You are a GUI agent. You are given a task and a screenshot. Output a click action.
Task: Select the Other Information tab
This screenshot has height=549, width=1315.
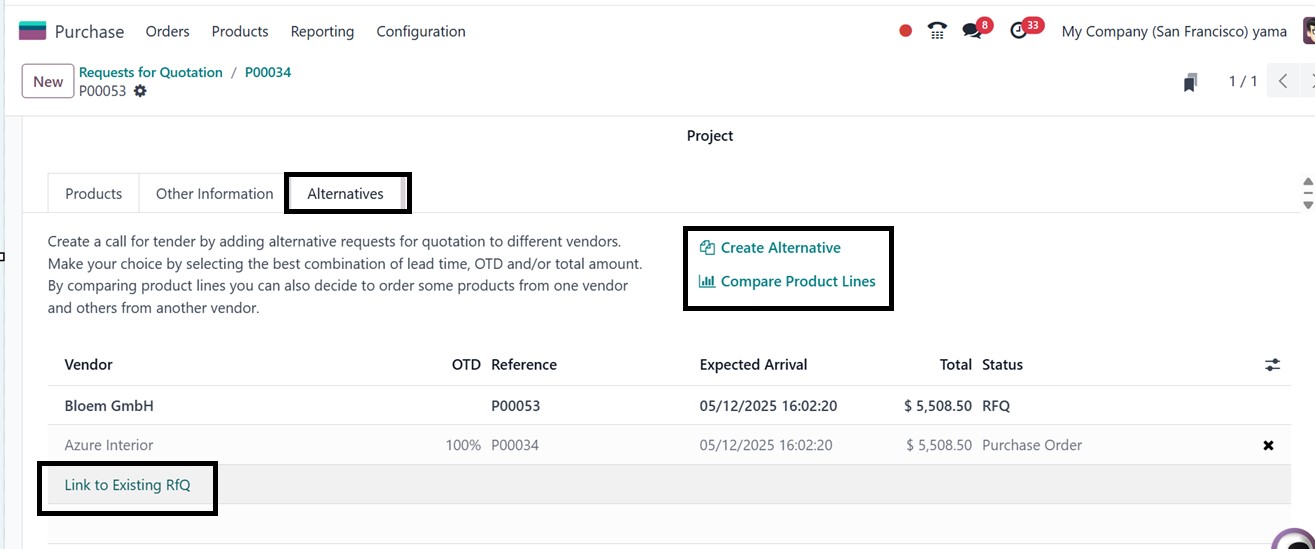[214, 194]
